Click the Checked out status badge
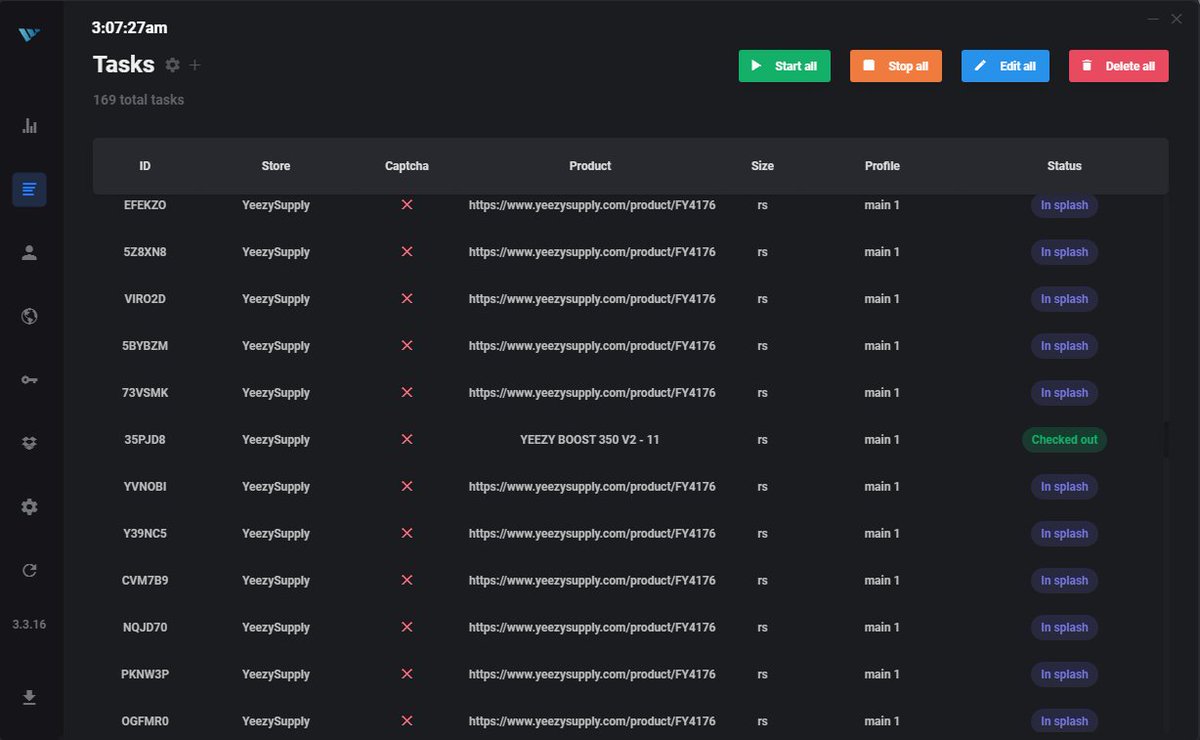The width and height of the screenshot is (1200, 740). click(1064, 440)
